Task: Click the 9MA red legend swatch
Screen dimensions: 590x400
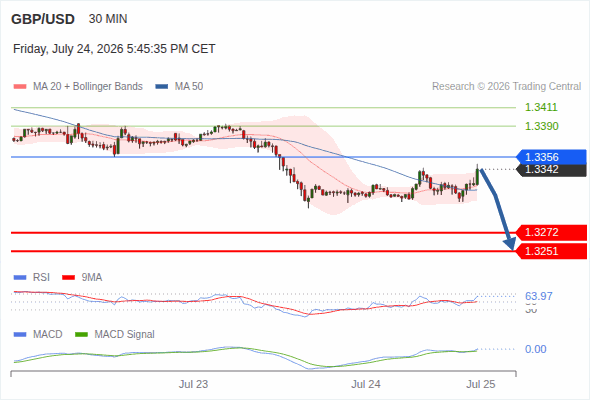Action: pos(68,277)
